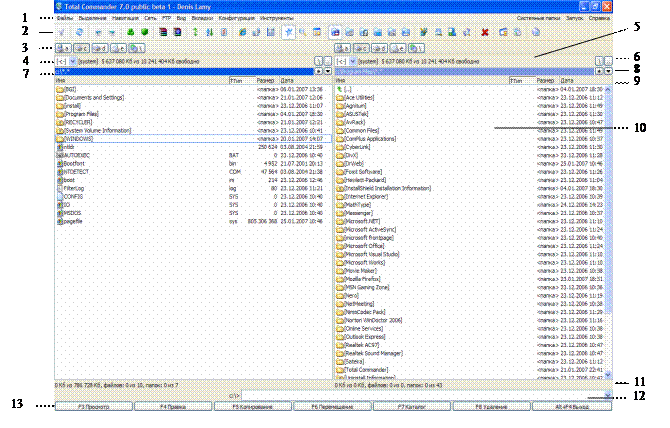Screen dimensions: 670x428
Task: Go to parent directory button in right panel
Action: (608, 61)
